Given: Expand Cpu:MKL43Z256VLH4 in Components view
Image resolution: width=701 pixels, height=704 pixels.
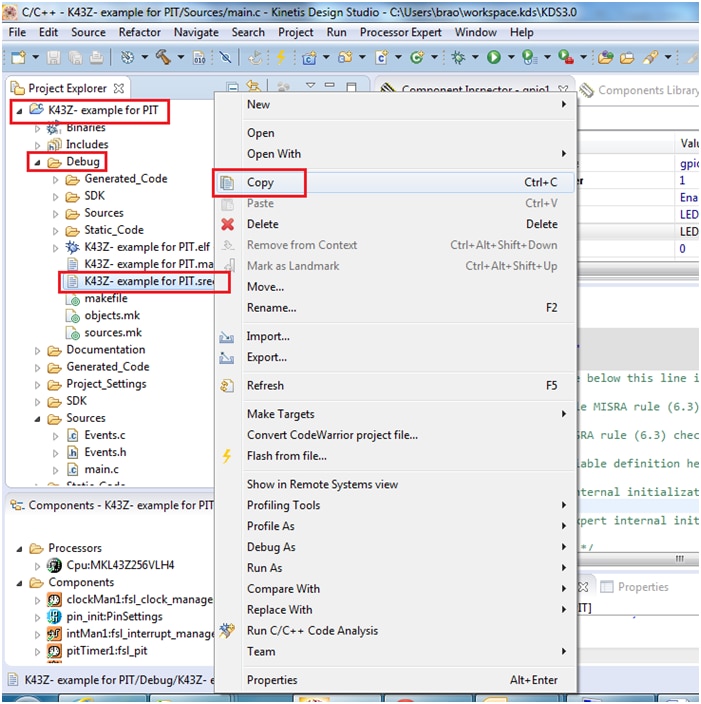Looking at the screenshot, I should (37, 566).
